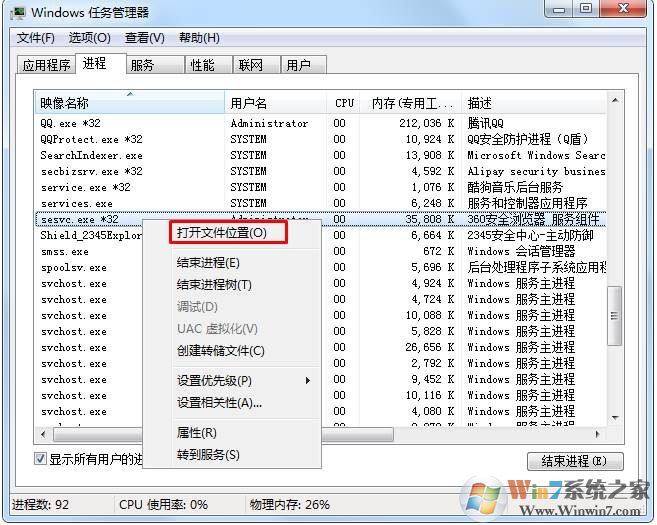This screenshot has height=525, width=657.
Task: Open the 选项(O) menu
Action: pyautogui.click(x=90, y=38)
